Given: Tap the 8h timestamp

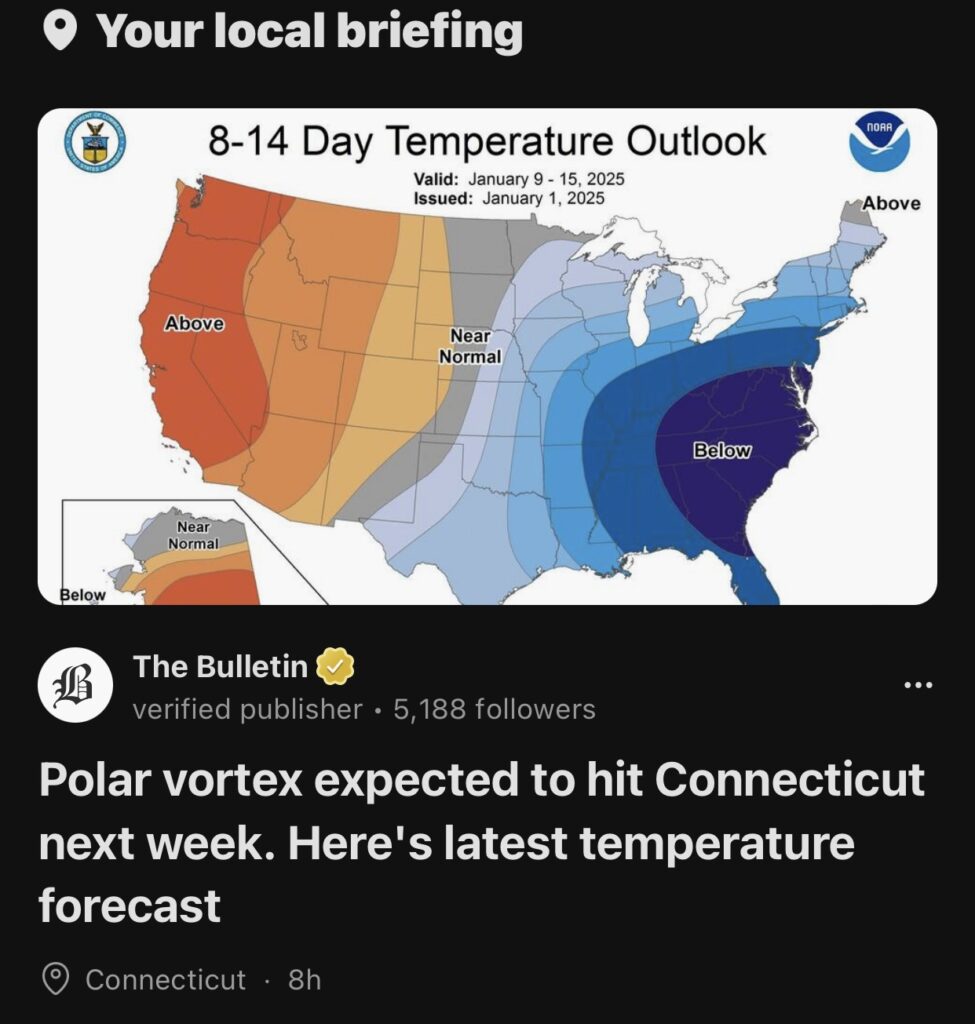Looking at the screenshot, I should 304,979.
